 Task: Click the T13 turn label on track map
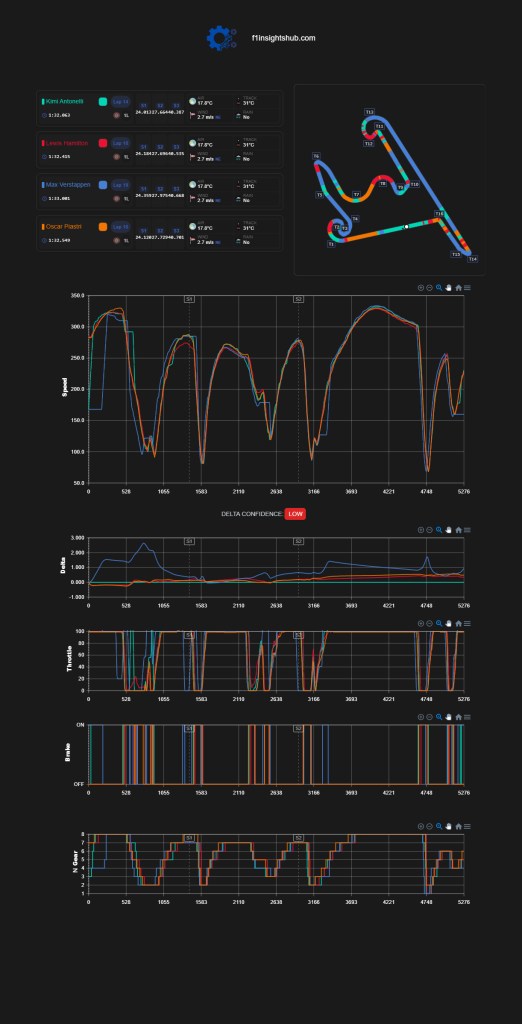click(369, 112)
